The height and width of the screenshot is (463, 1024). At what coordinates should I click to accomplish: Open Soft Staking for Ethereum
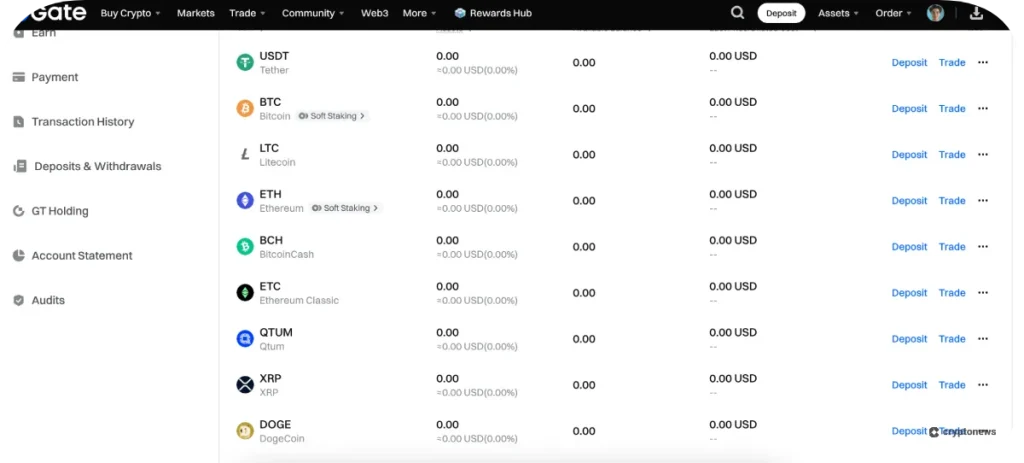pos(345,208)
